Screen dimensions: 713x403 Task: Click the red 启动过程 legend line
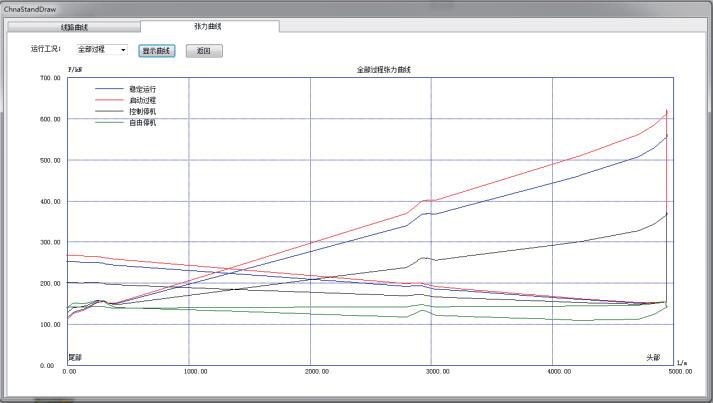[x=109, y=100]
